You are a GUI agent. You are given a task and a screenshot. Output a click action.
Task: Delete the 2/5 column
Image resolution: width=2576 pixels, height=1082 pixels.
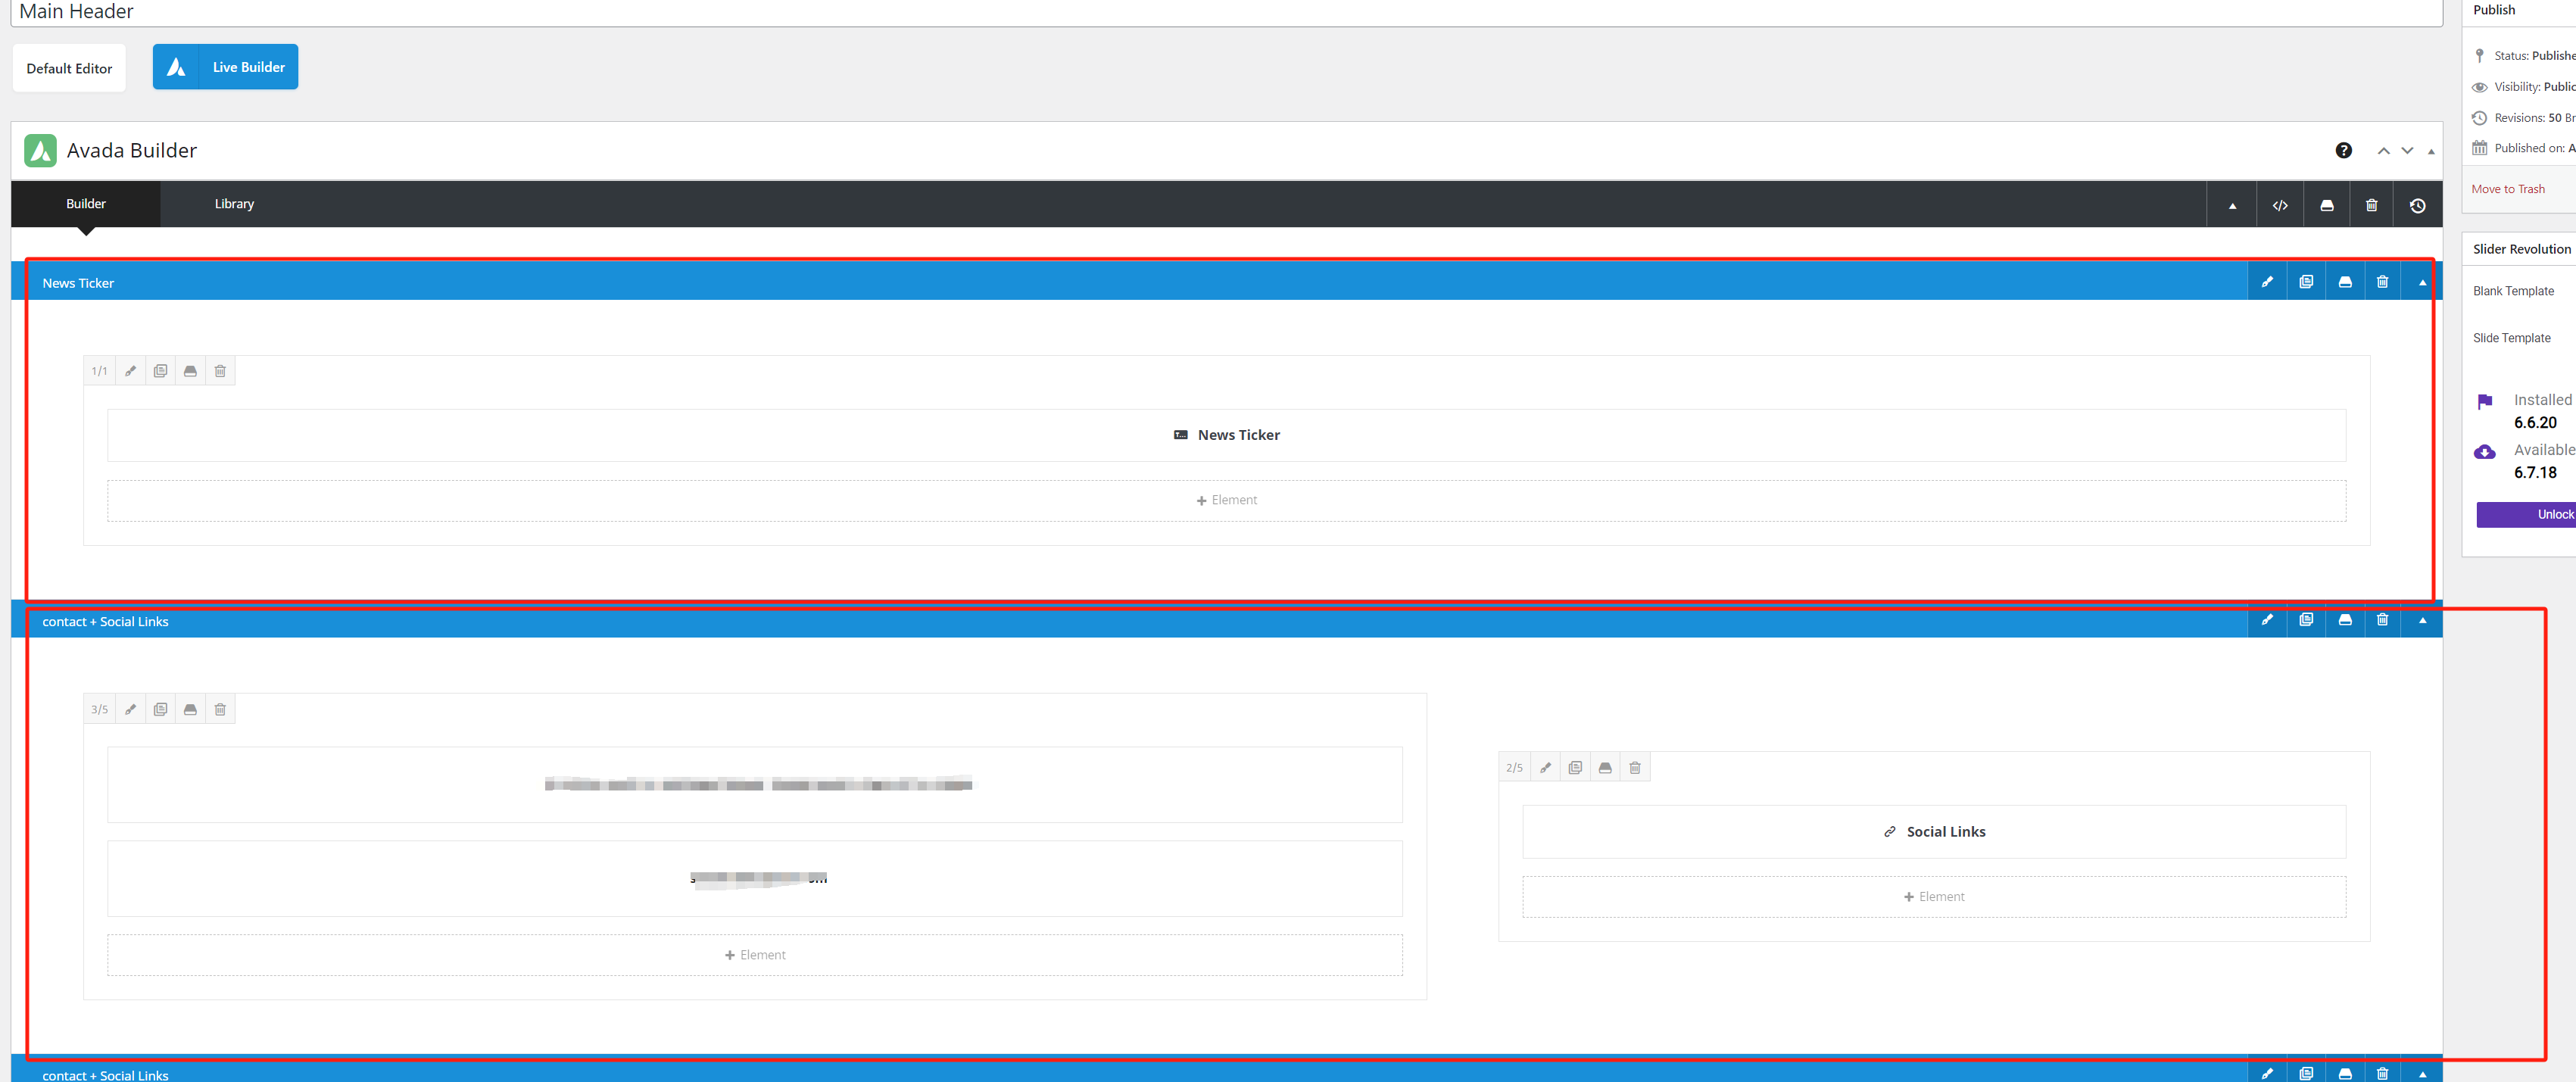pyautogui.click(x=1635, y=768)
